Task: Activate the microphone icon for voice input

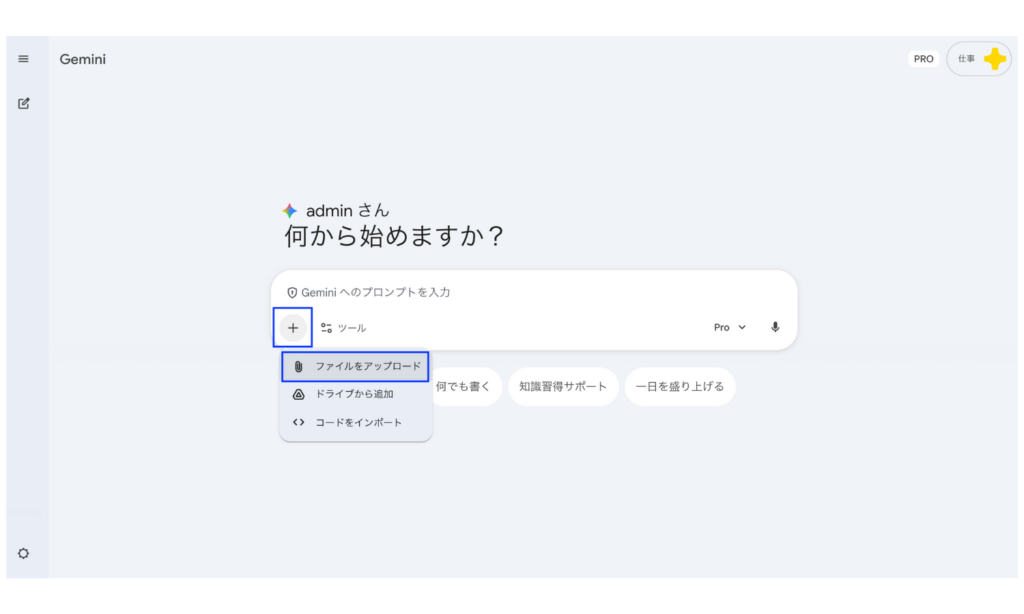Action: 775,327
